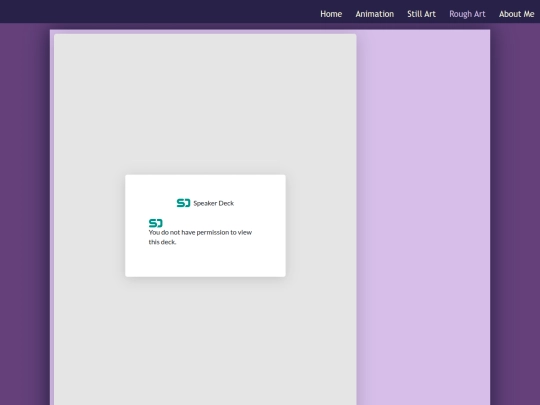The width and height of the screenshot is (540, 405).
Task: Go to the Animation section
Action: coord(375,14)
